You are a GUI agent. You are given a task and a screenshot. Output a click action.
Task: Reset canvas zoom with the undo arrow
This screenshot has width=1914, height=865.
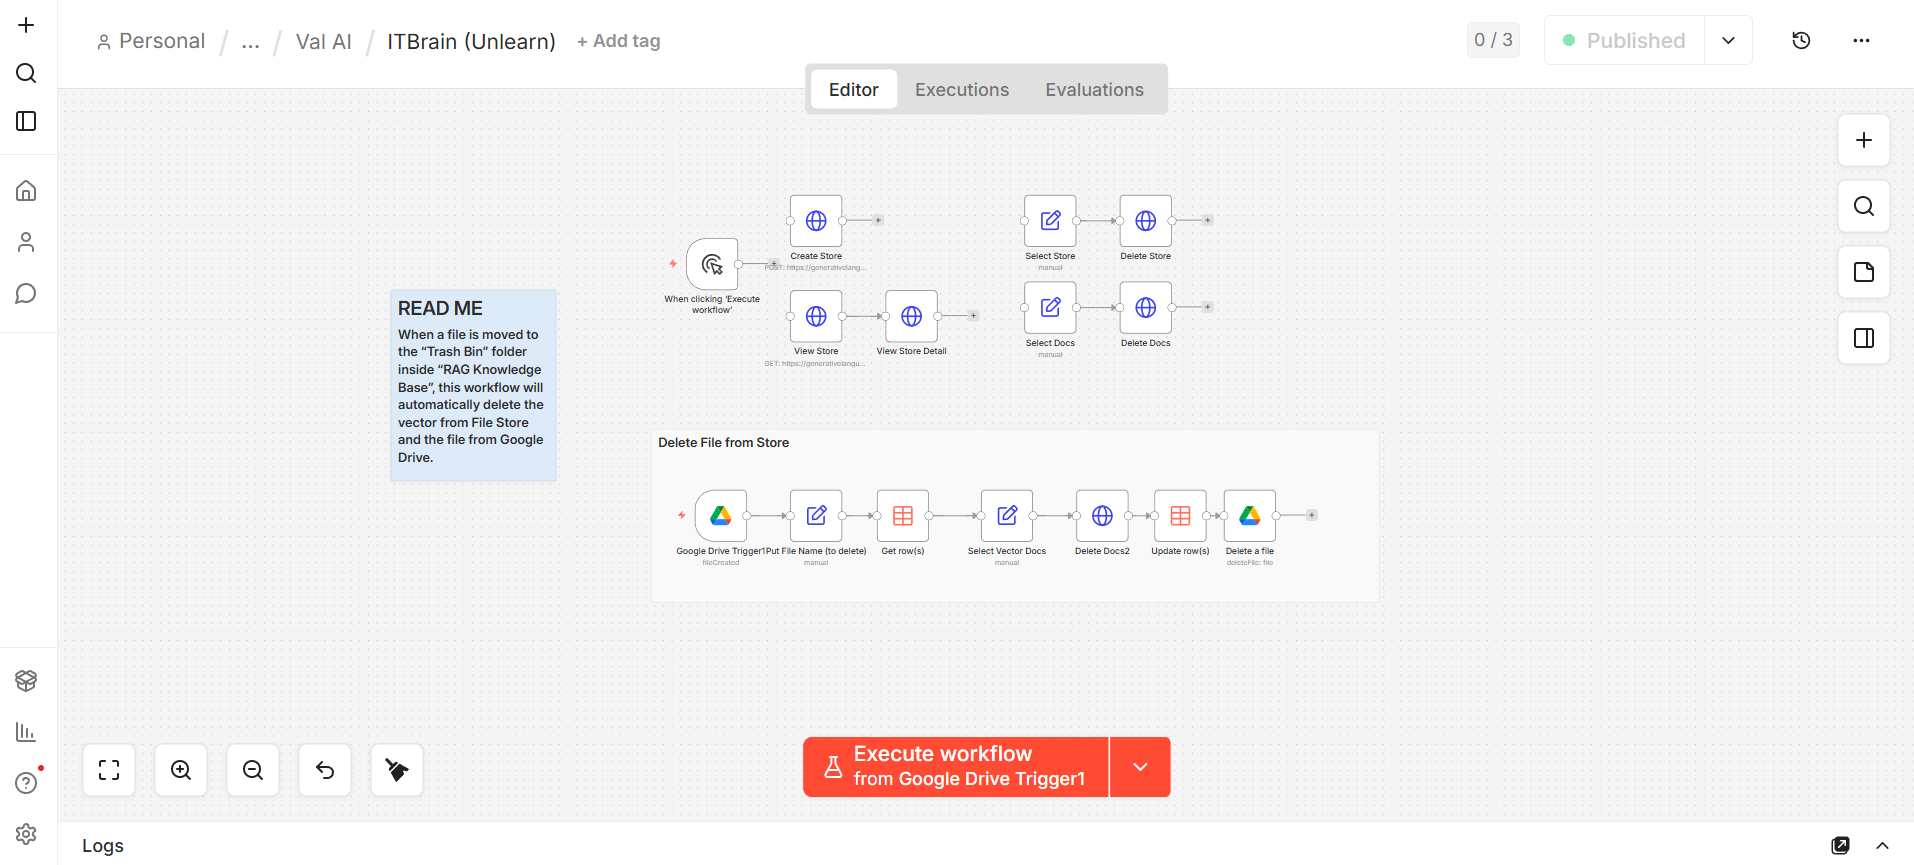(325, 770)
